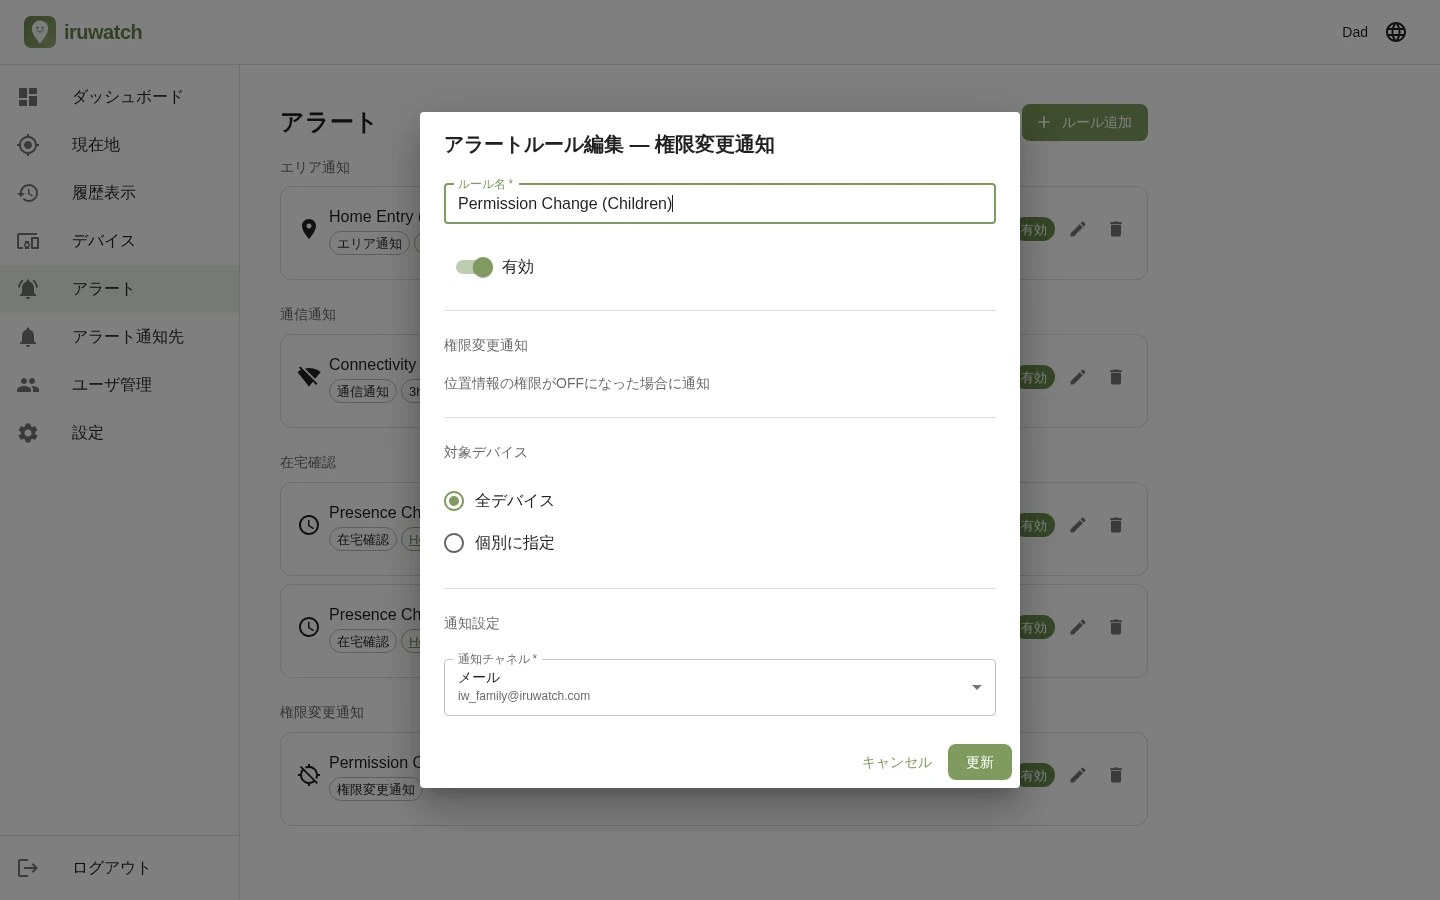The width and height of the screenshot is (1440, 900).
Task: Go to デバイス menu item
Action: [120, 241]
